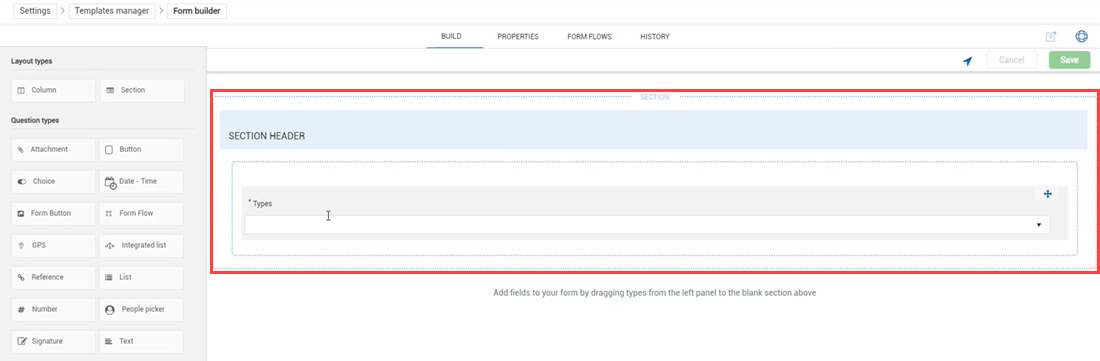The image size is (1100, 361).
Task: Add a Column layout type
Action: coord(53,90)
